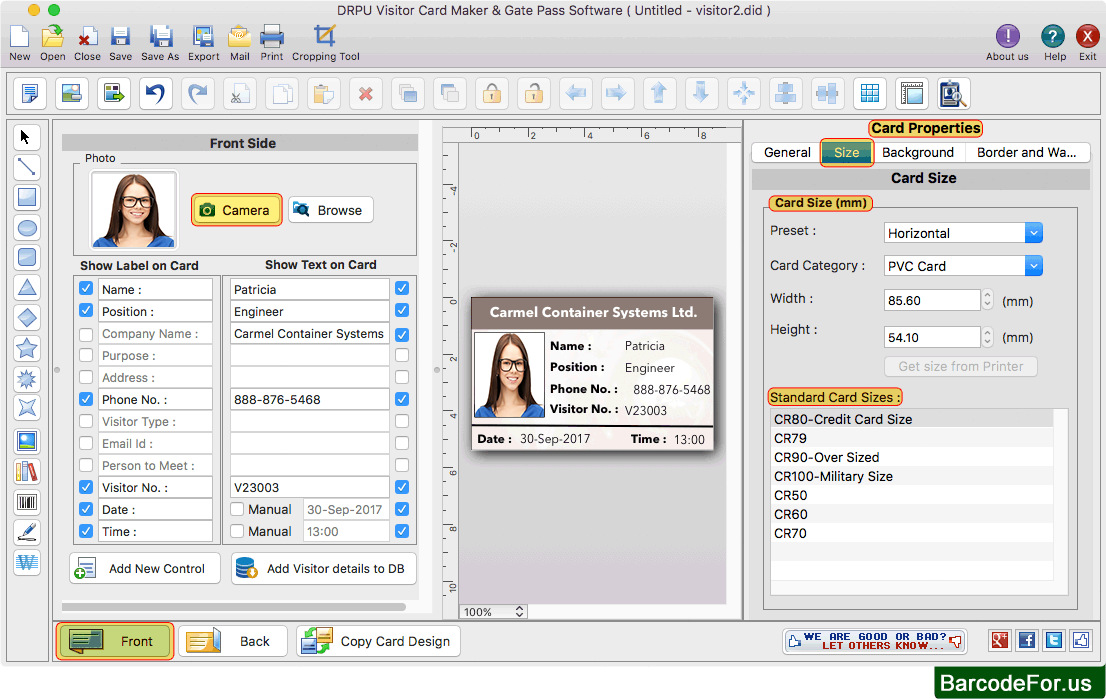Uncheck the Name checkbox

tap(85, 289)
